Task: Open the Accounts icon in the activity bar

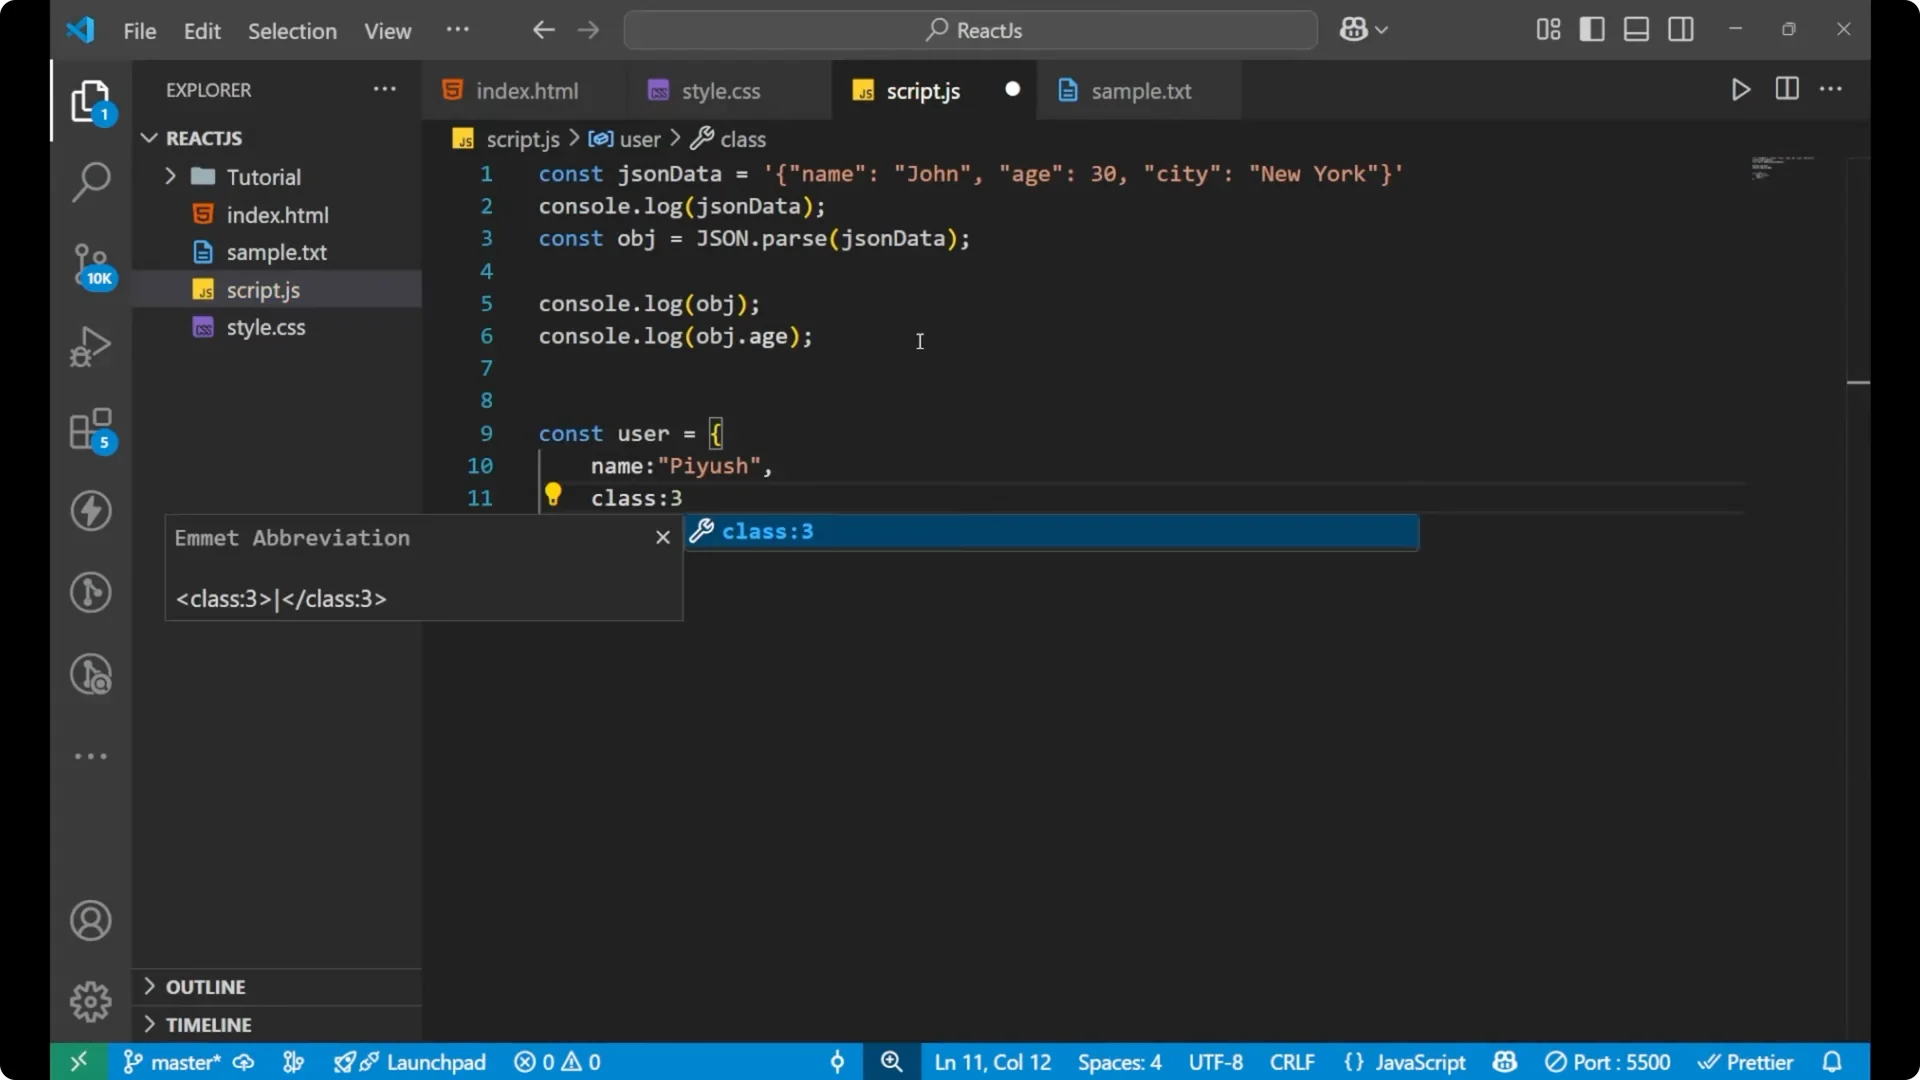Action: (x=90, y=920)
